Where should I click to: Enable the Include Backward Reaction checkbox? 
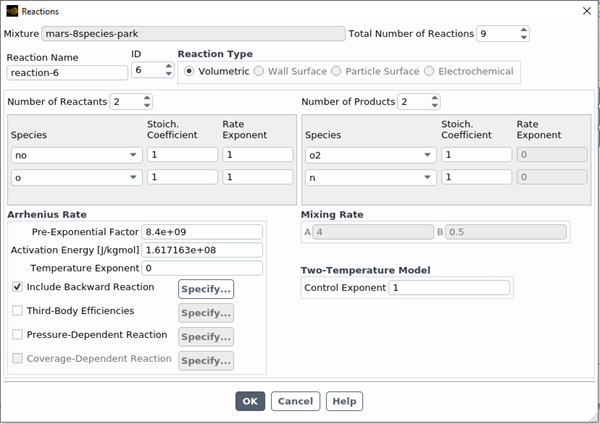17,287
